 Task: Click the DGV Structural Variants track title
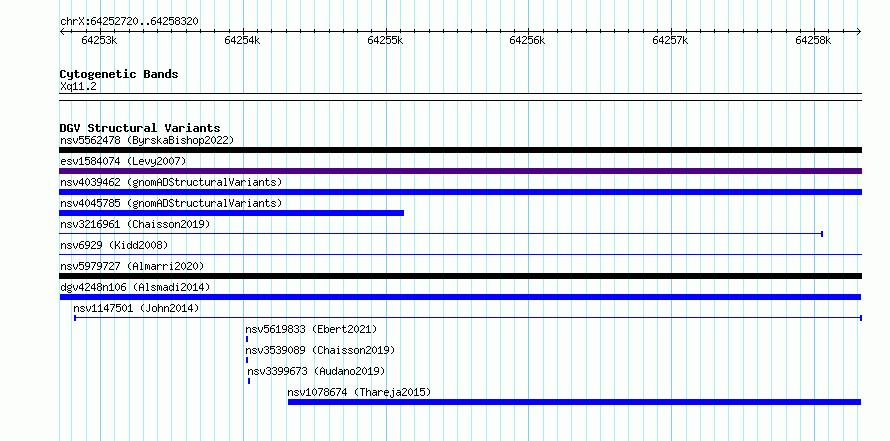click(x=140, y=128)
